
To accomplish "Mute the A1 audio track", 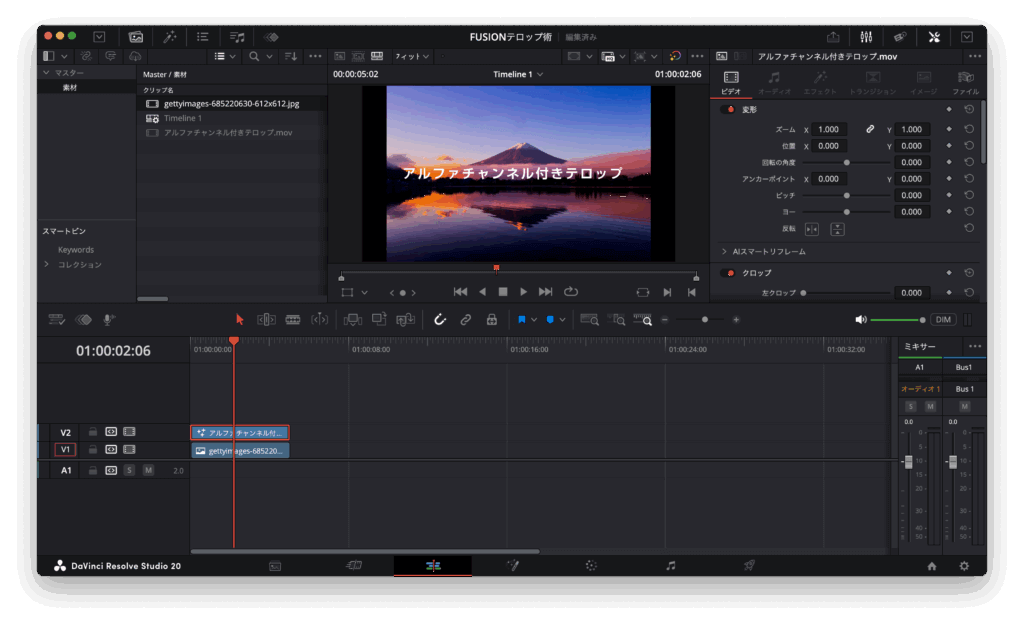I will [148, 470].
